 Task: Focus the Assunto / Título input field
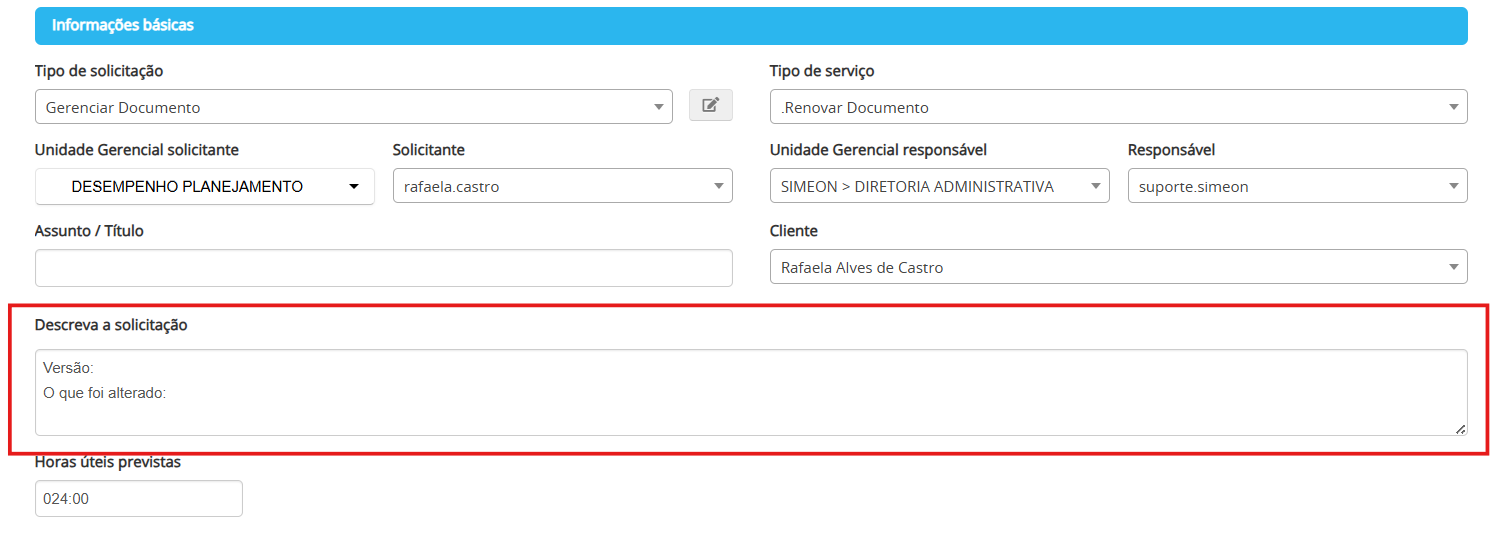383,268
